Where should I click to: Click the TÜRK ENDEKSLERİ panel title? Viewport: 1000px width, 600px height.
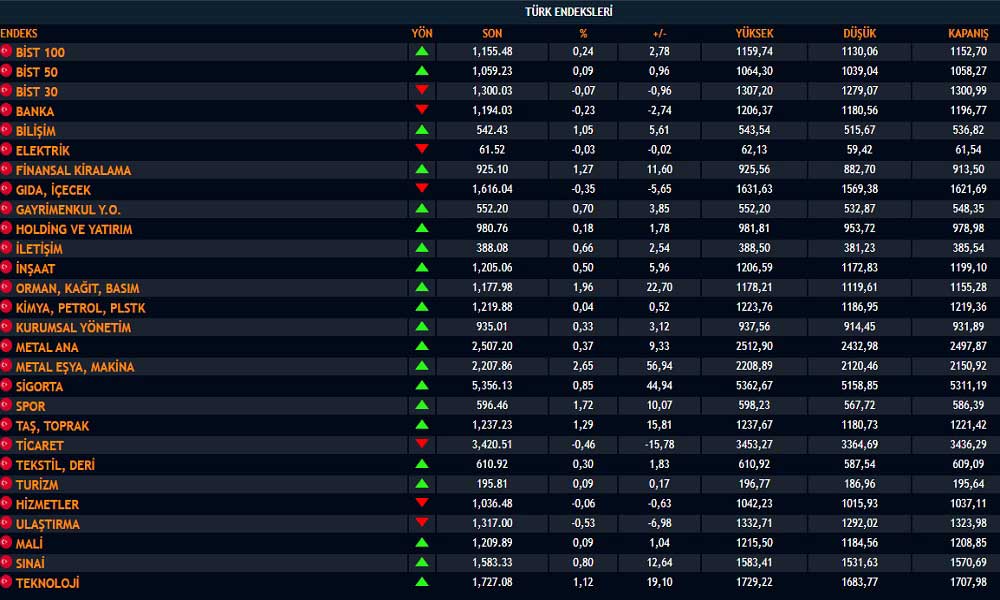pyautogui.click(x=568, y=11)
